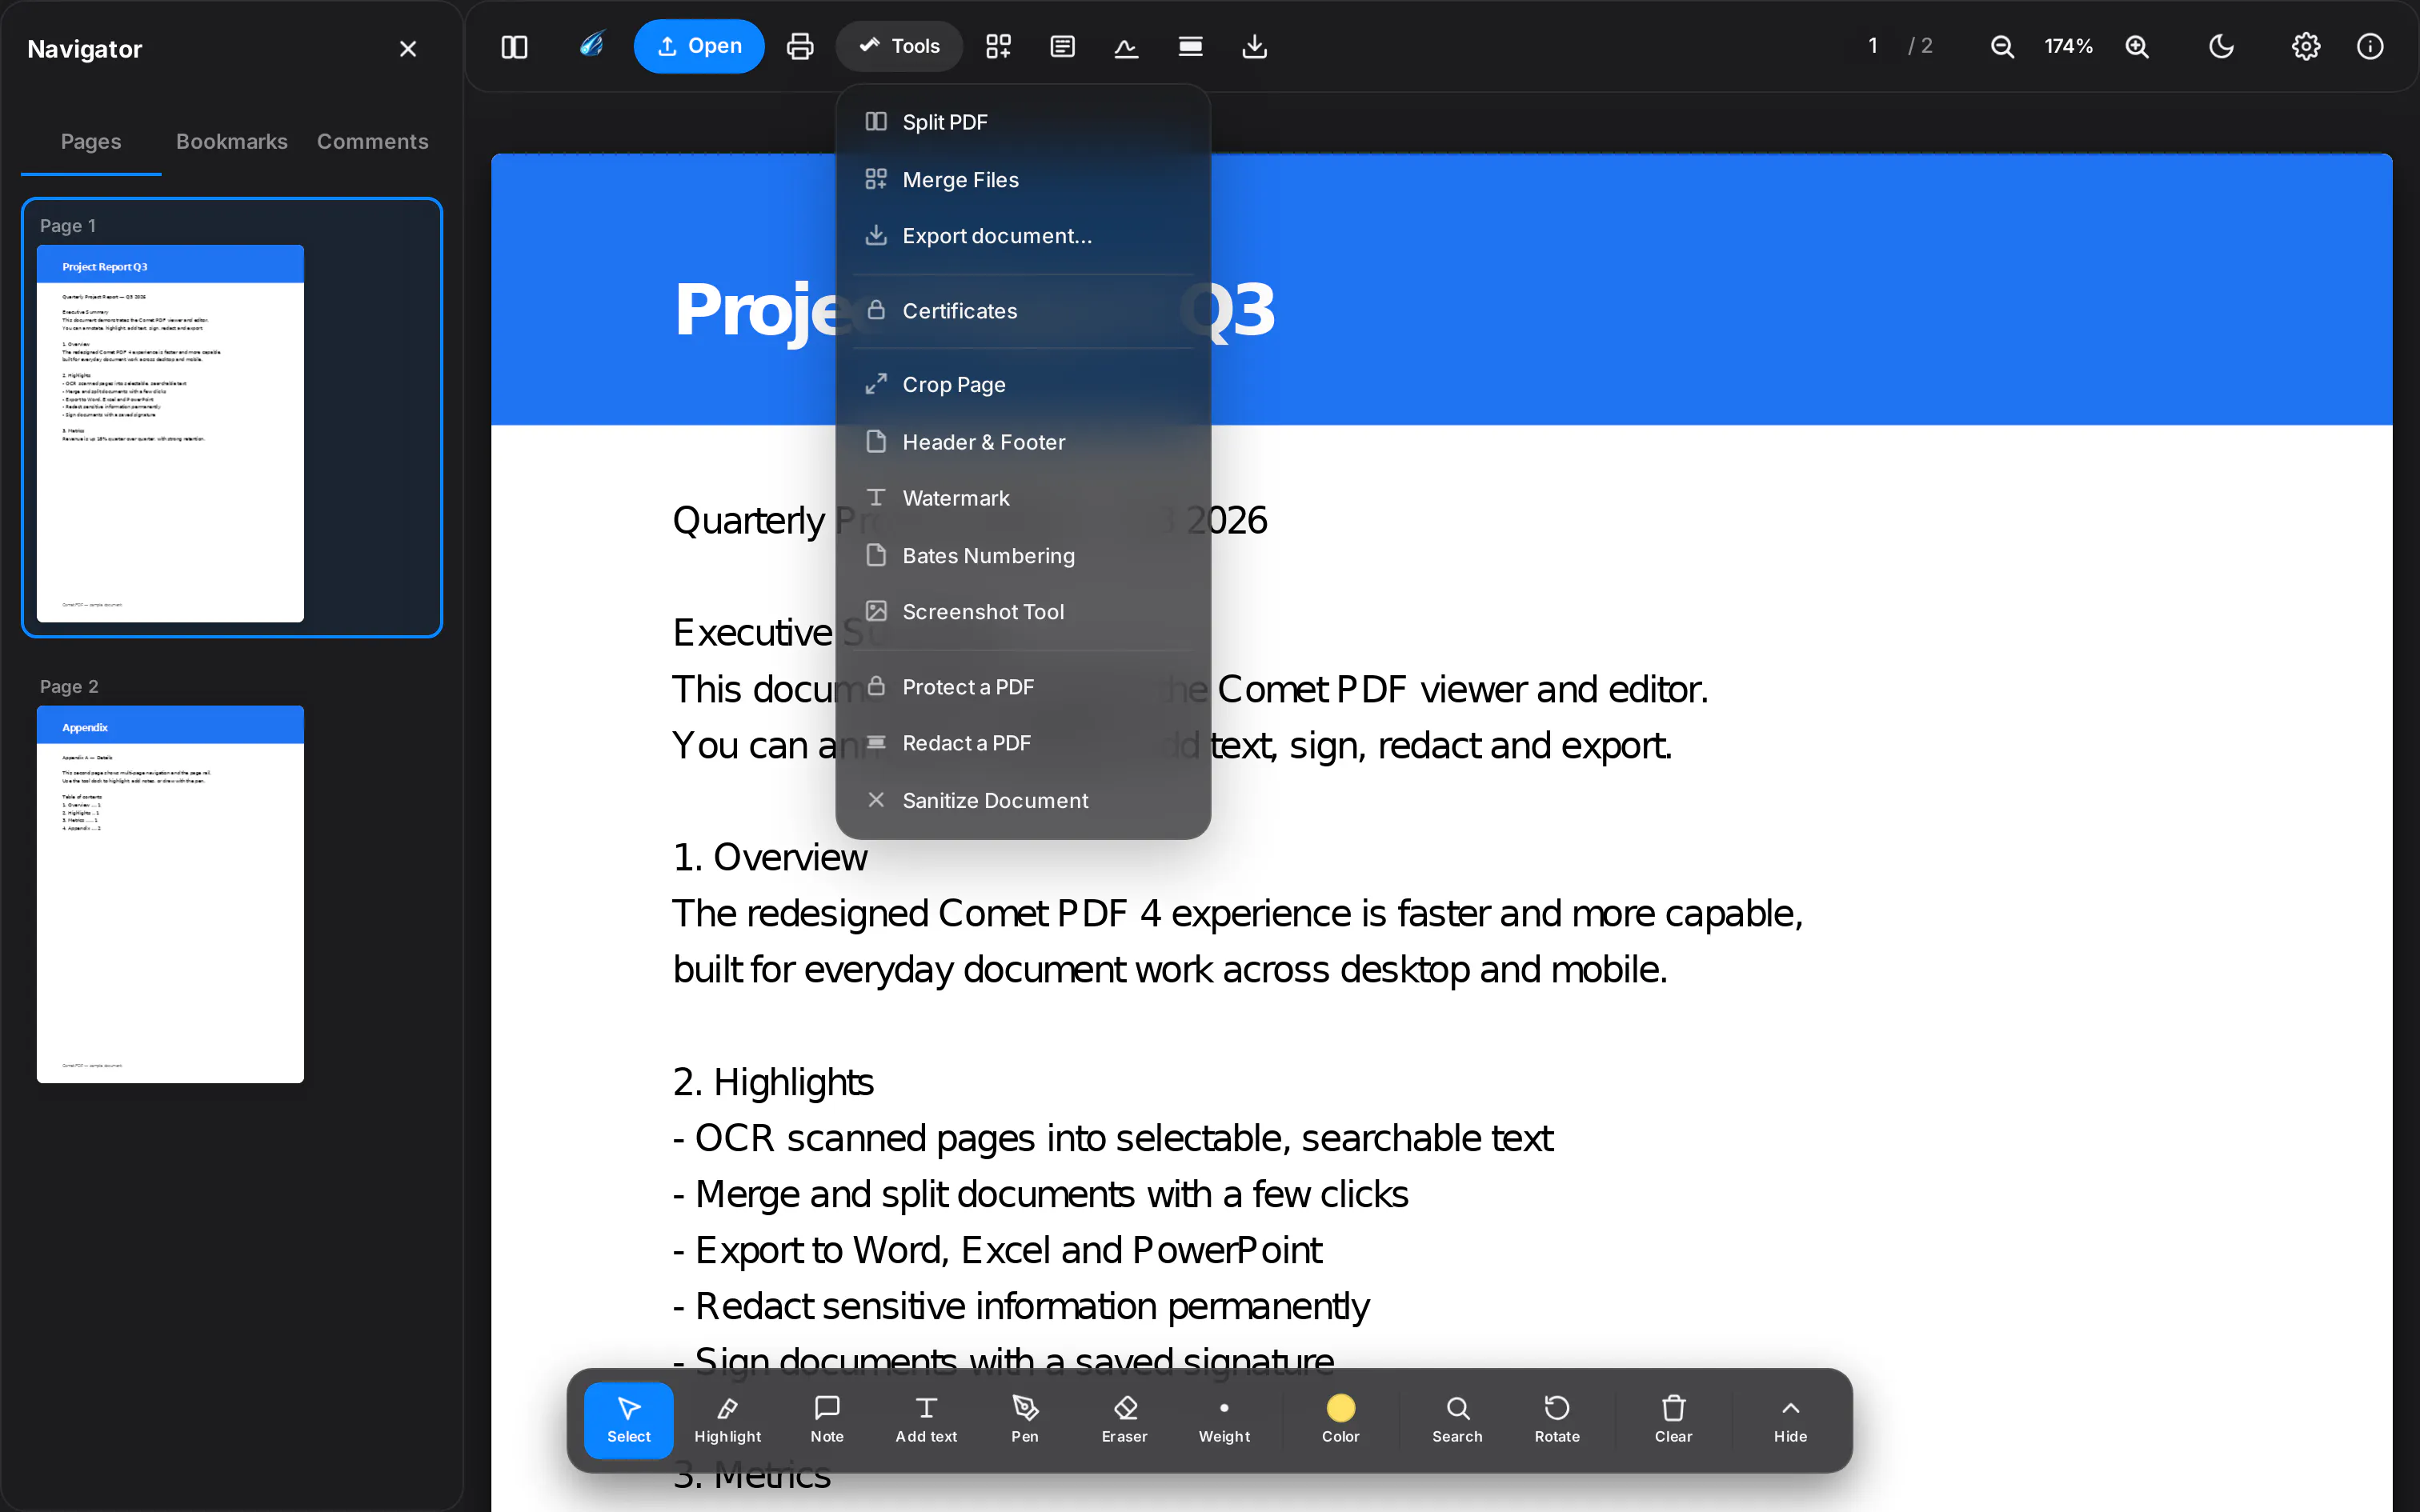Choose Header & Footer option
Image resolution: width=2420 pixels, height=1512 pixels.
pos(1023,442)
